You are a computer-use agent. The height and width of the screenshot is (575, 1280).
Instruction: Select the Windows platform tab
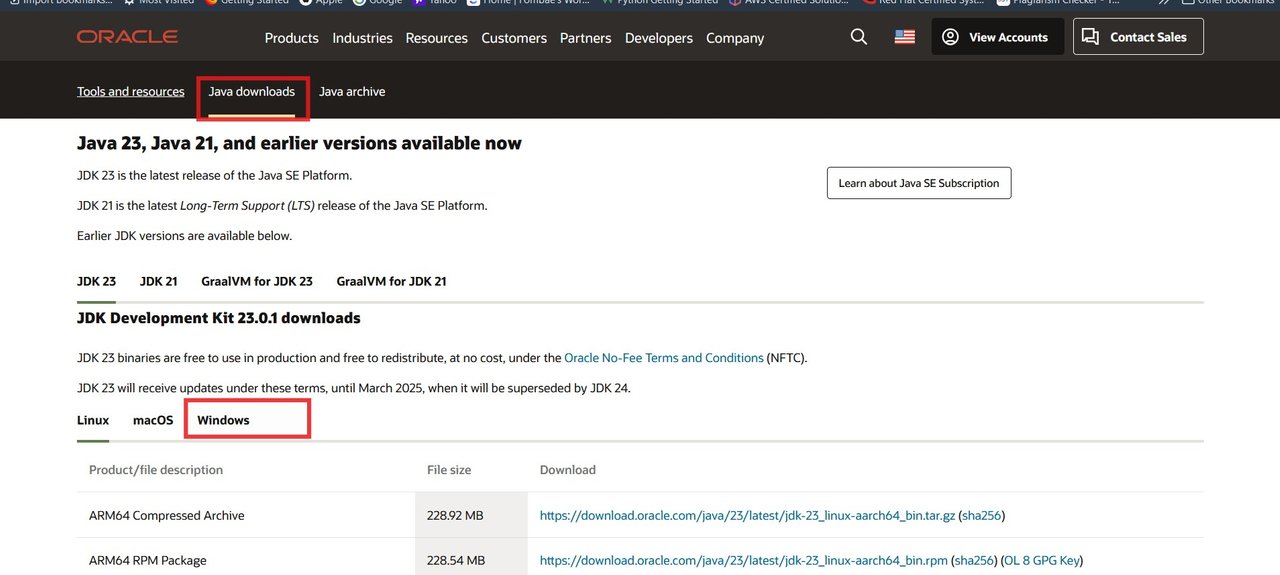click(223, 420)
